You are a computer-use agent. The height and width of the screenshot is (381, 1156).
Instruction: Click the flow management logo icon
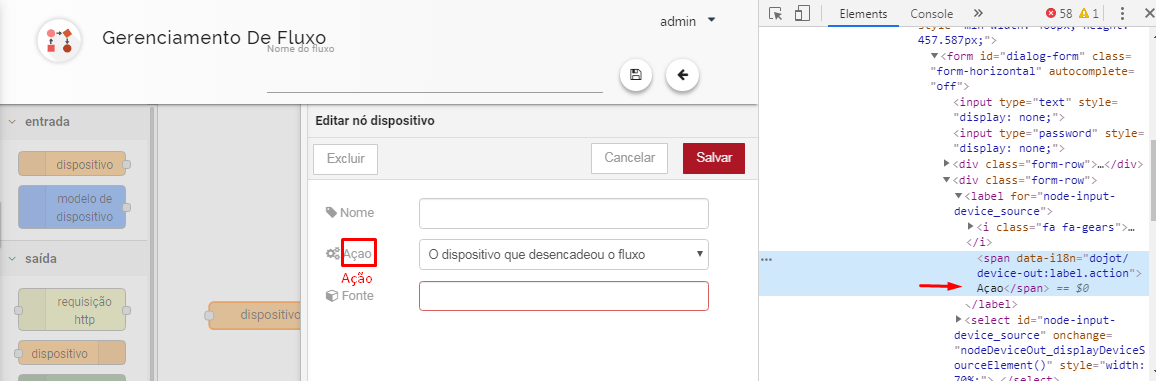coord(59,40)
